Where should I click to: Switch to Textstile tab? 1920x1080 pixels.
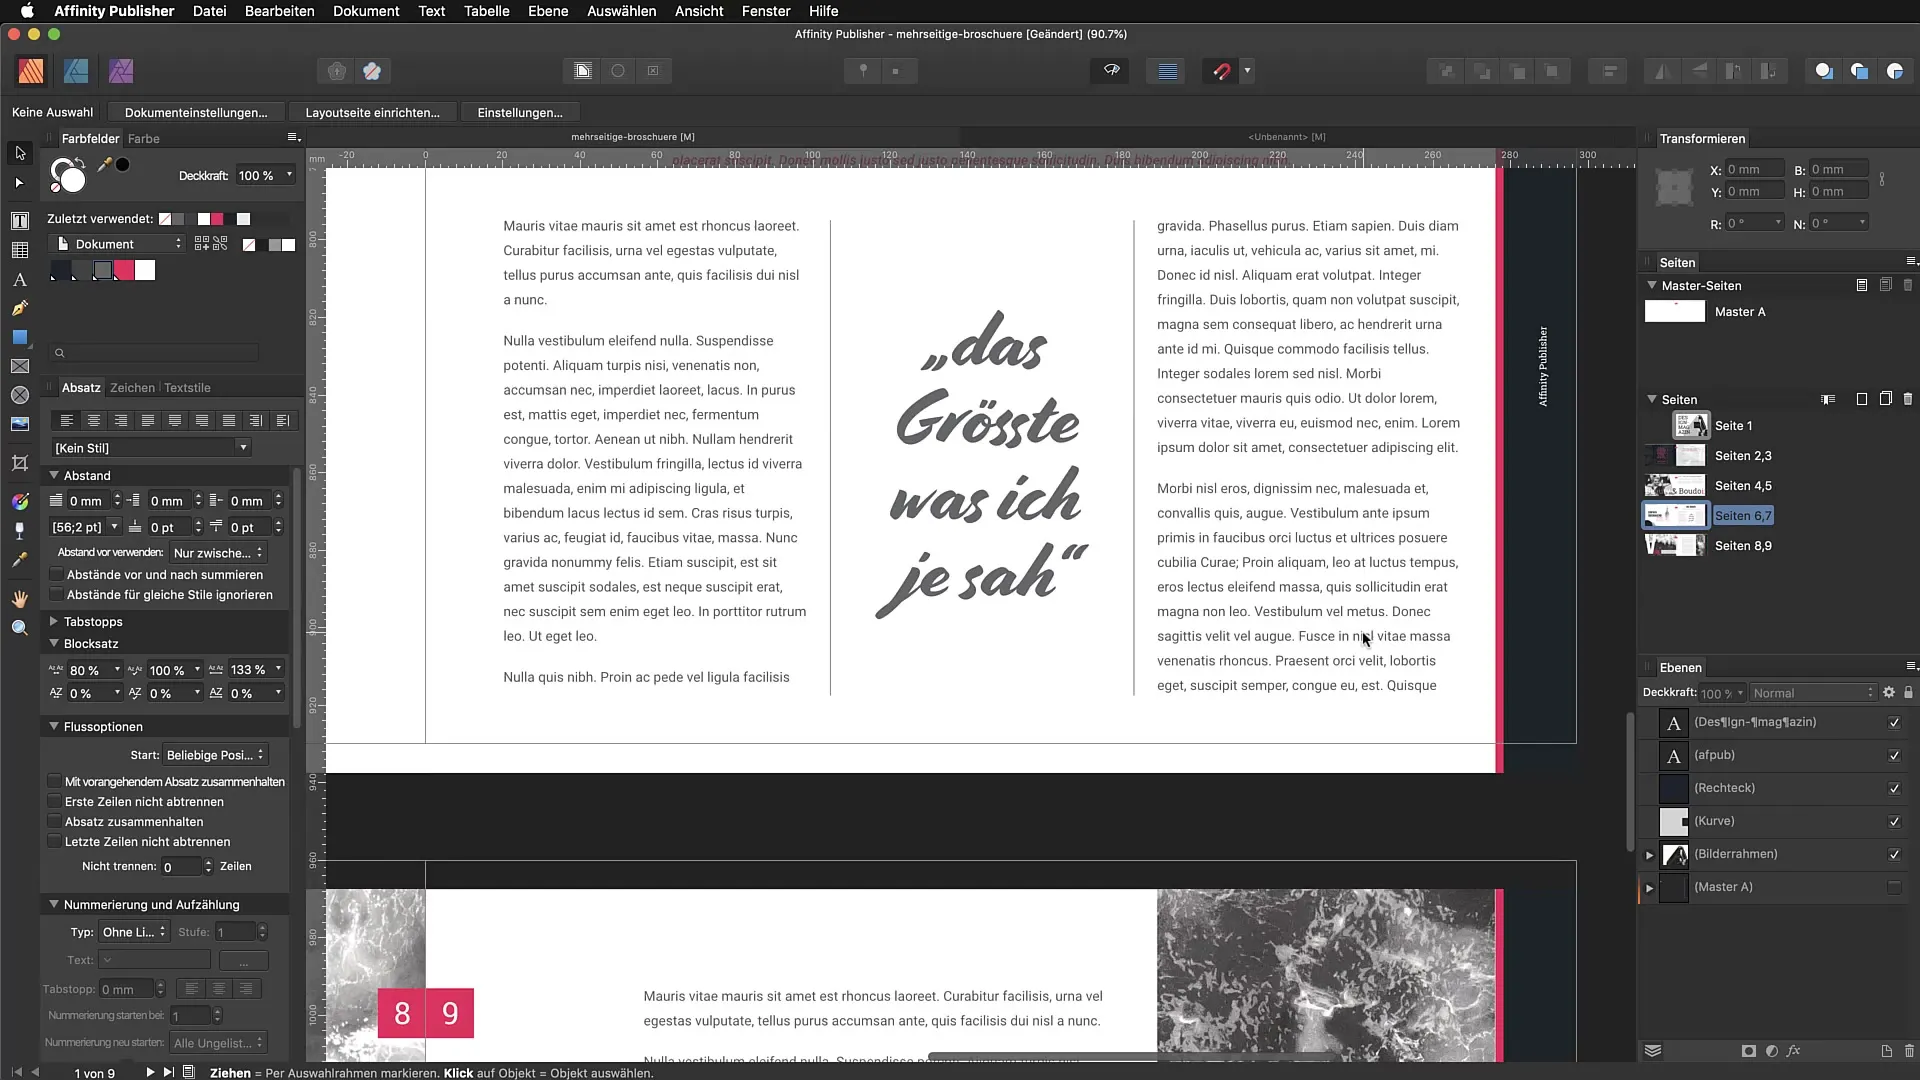187,388
